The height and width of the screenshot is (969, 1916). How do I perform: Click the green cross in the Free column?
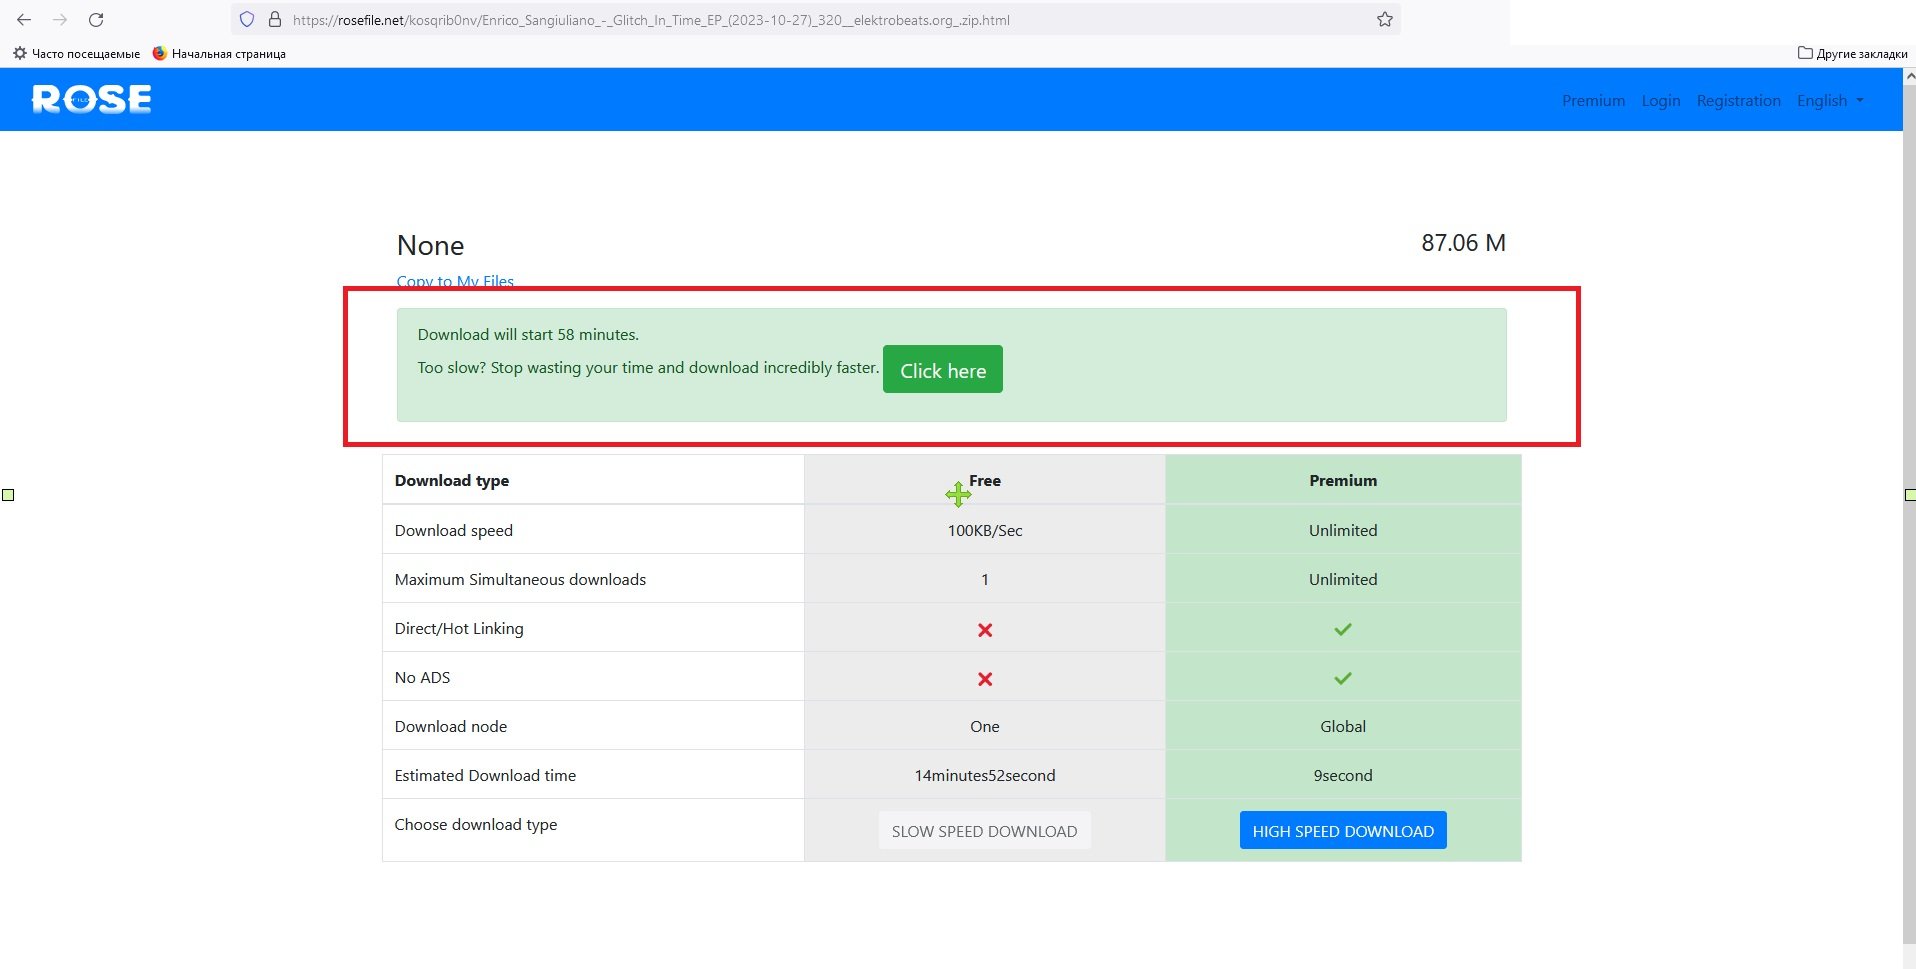958,494
